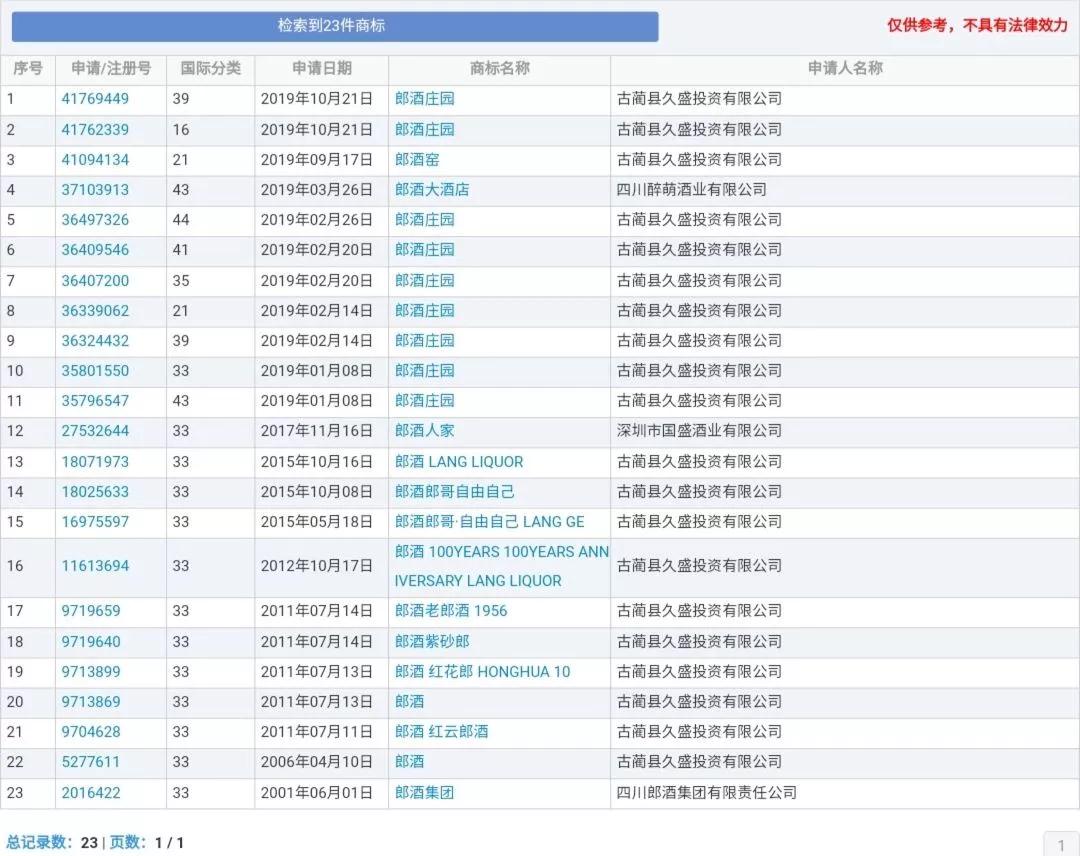Open application number 41762339
Screen dimensions: 1080x856
[95, 129]
